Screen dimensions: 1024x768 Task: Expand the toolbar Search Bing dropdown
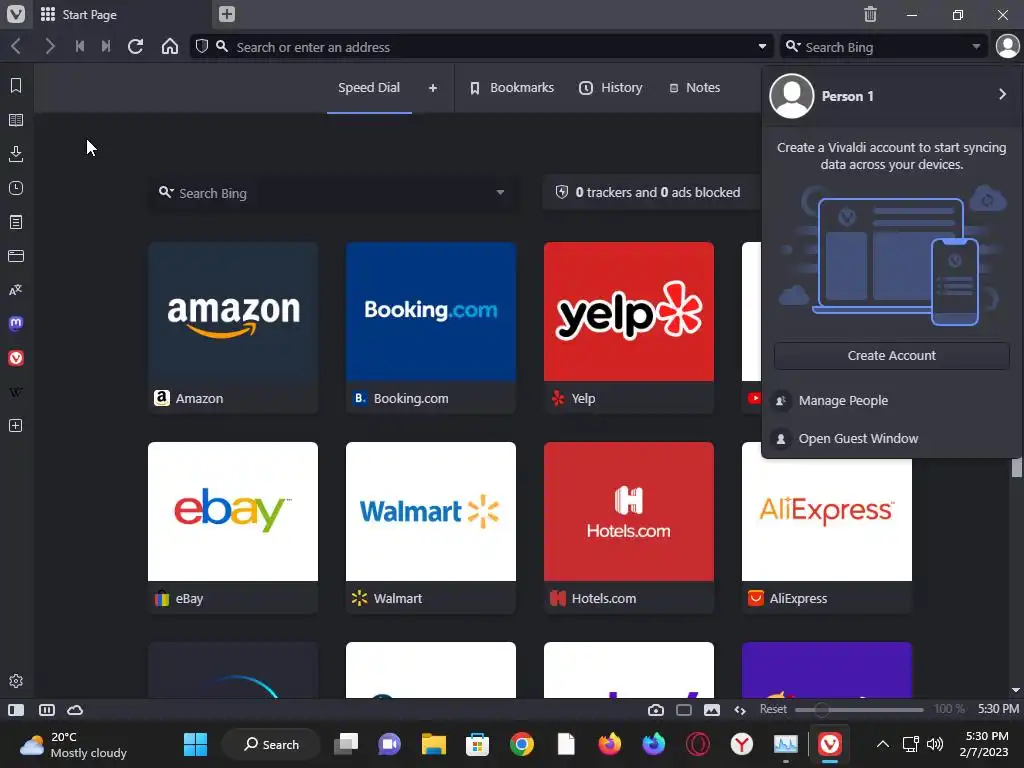(x=976, y=46)
